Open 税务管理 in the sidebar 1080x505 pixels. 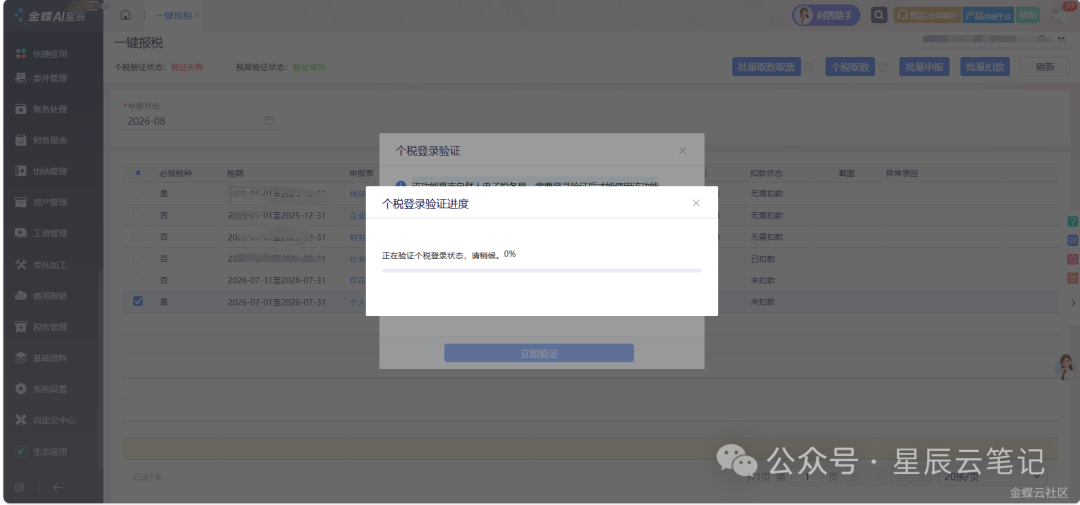pyautogui.click(x=41, y=327)
